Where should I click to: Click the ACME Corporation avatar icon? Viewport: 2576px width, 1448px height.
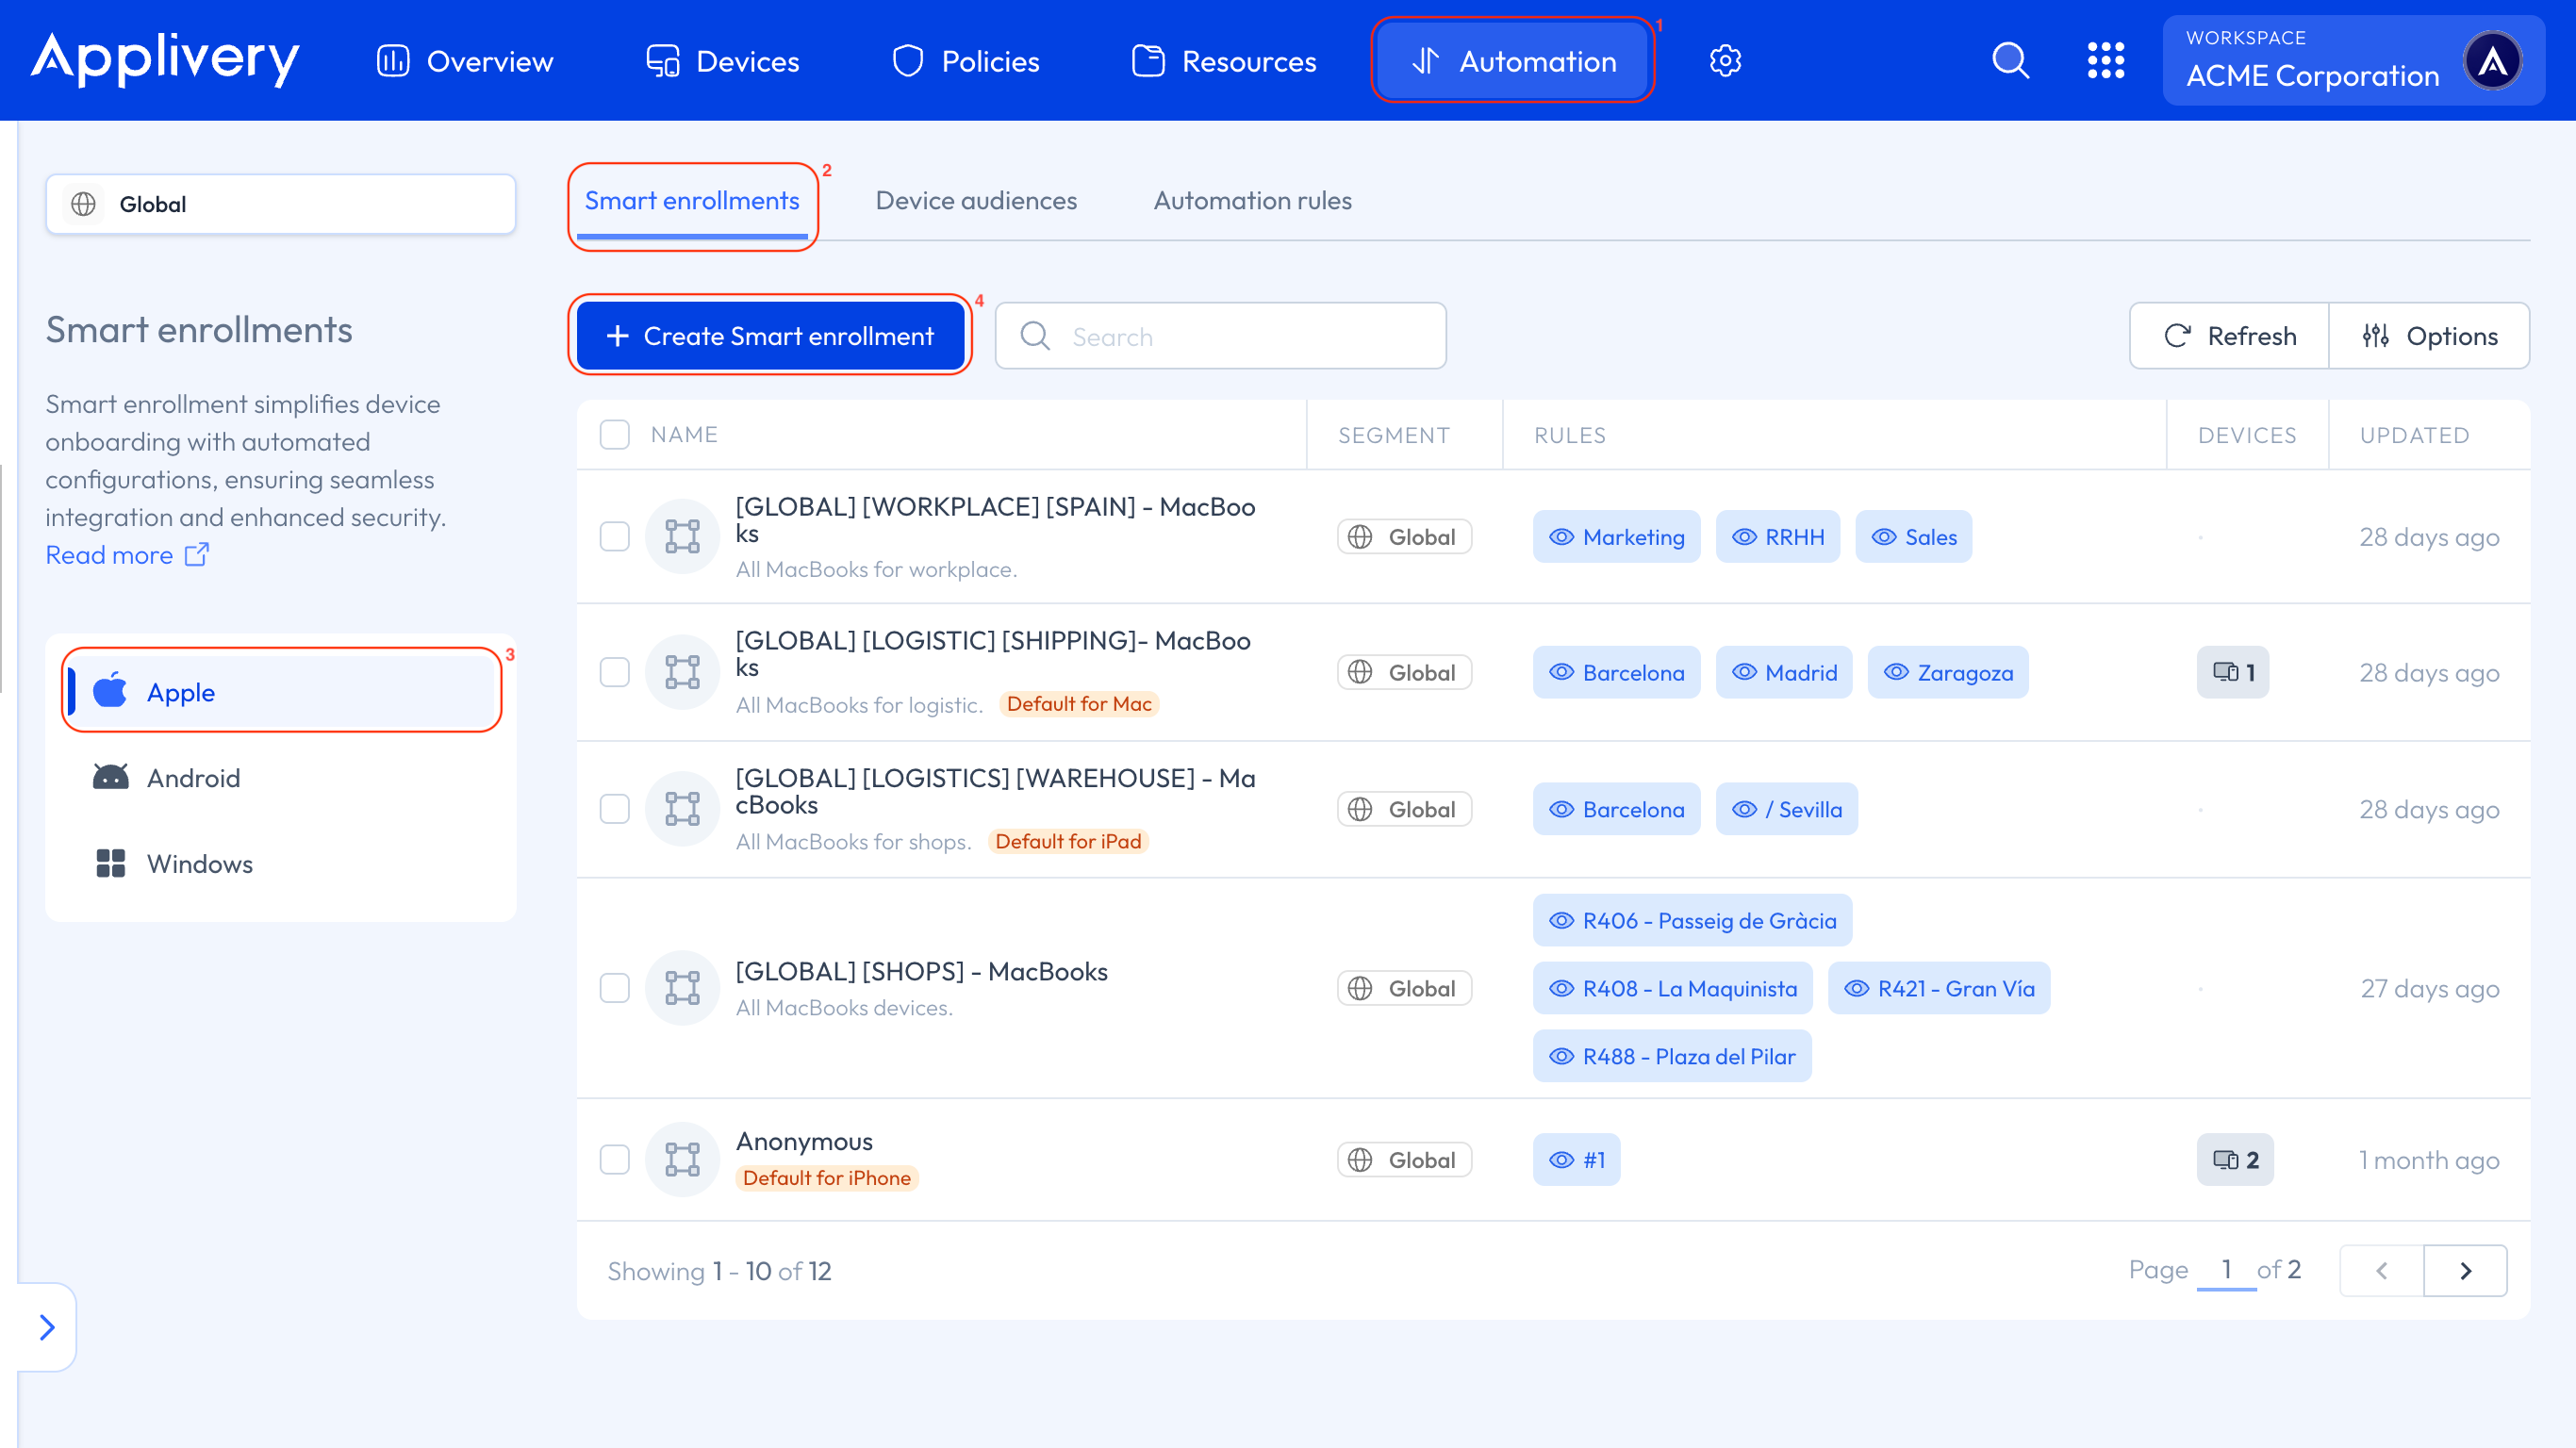click(2492, 61)
